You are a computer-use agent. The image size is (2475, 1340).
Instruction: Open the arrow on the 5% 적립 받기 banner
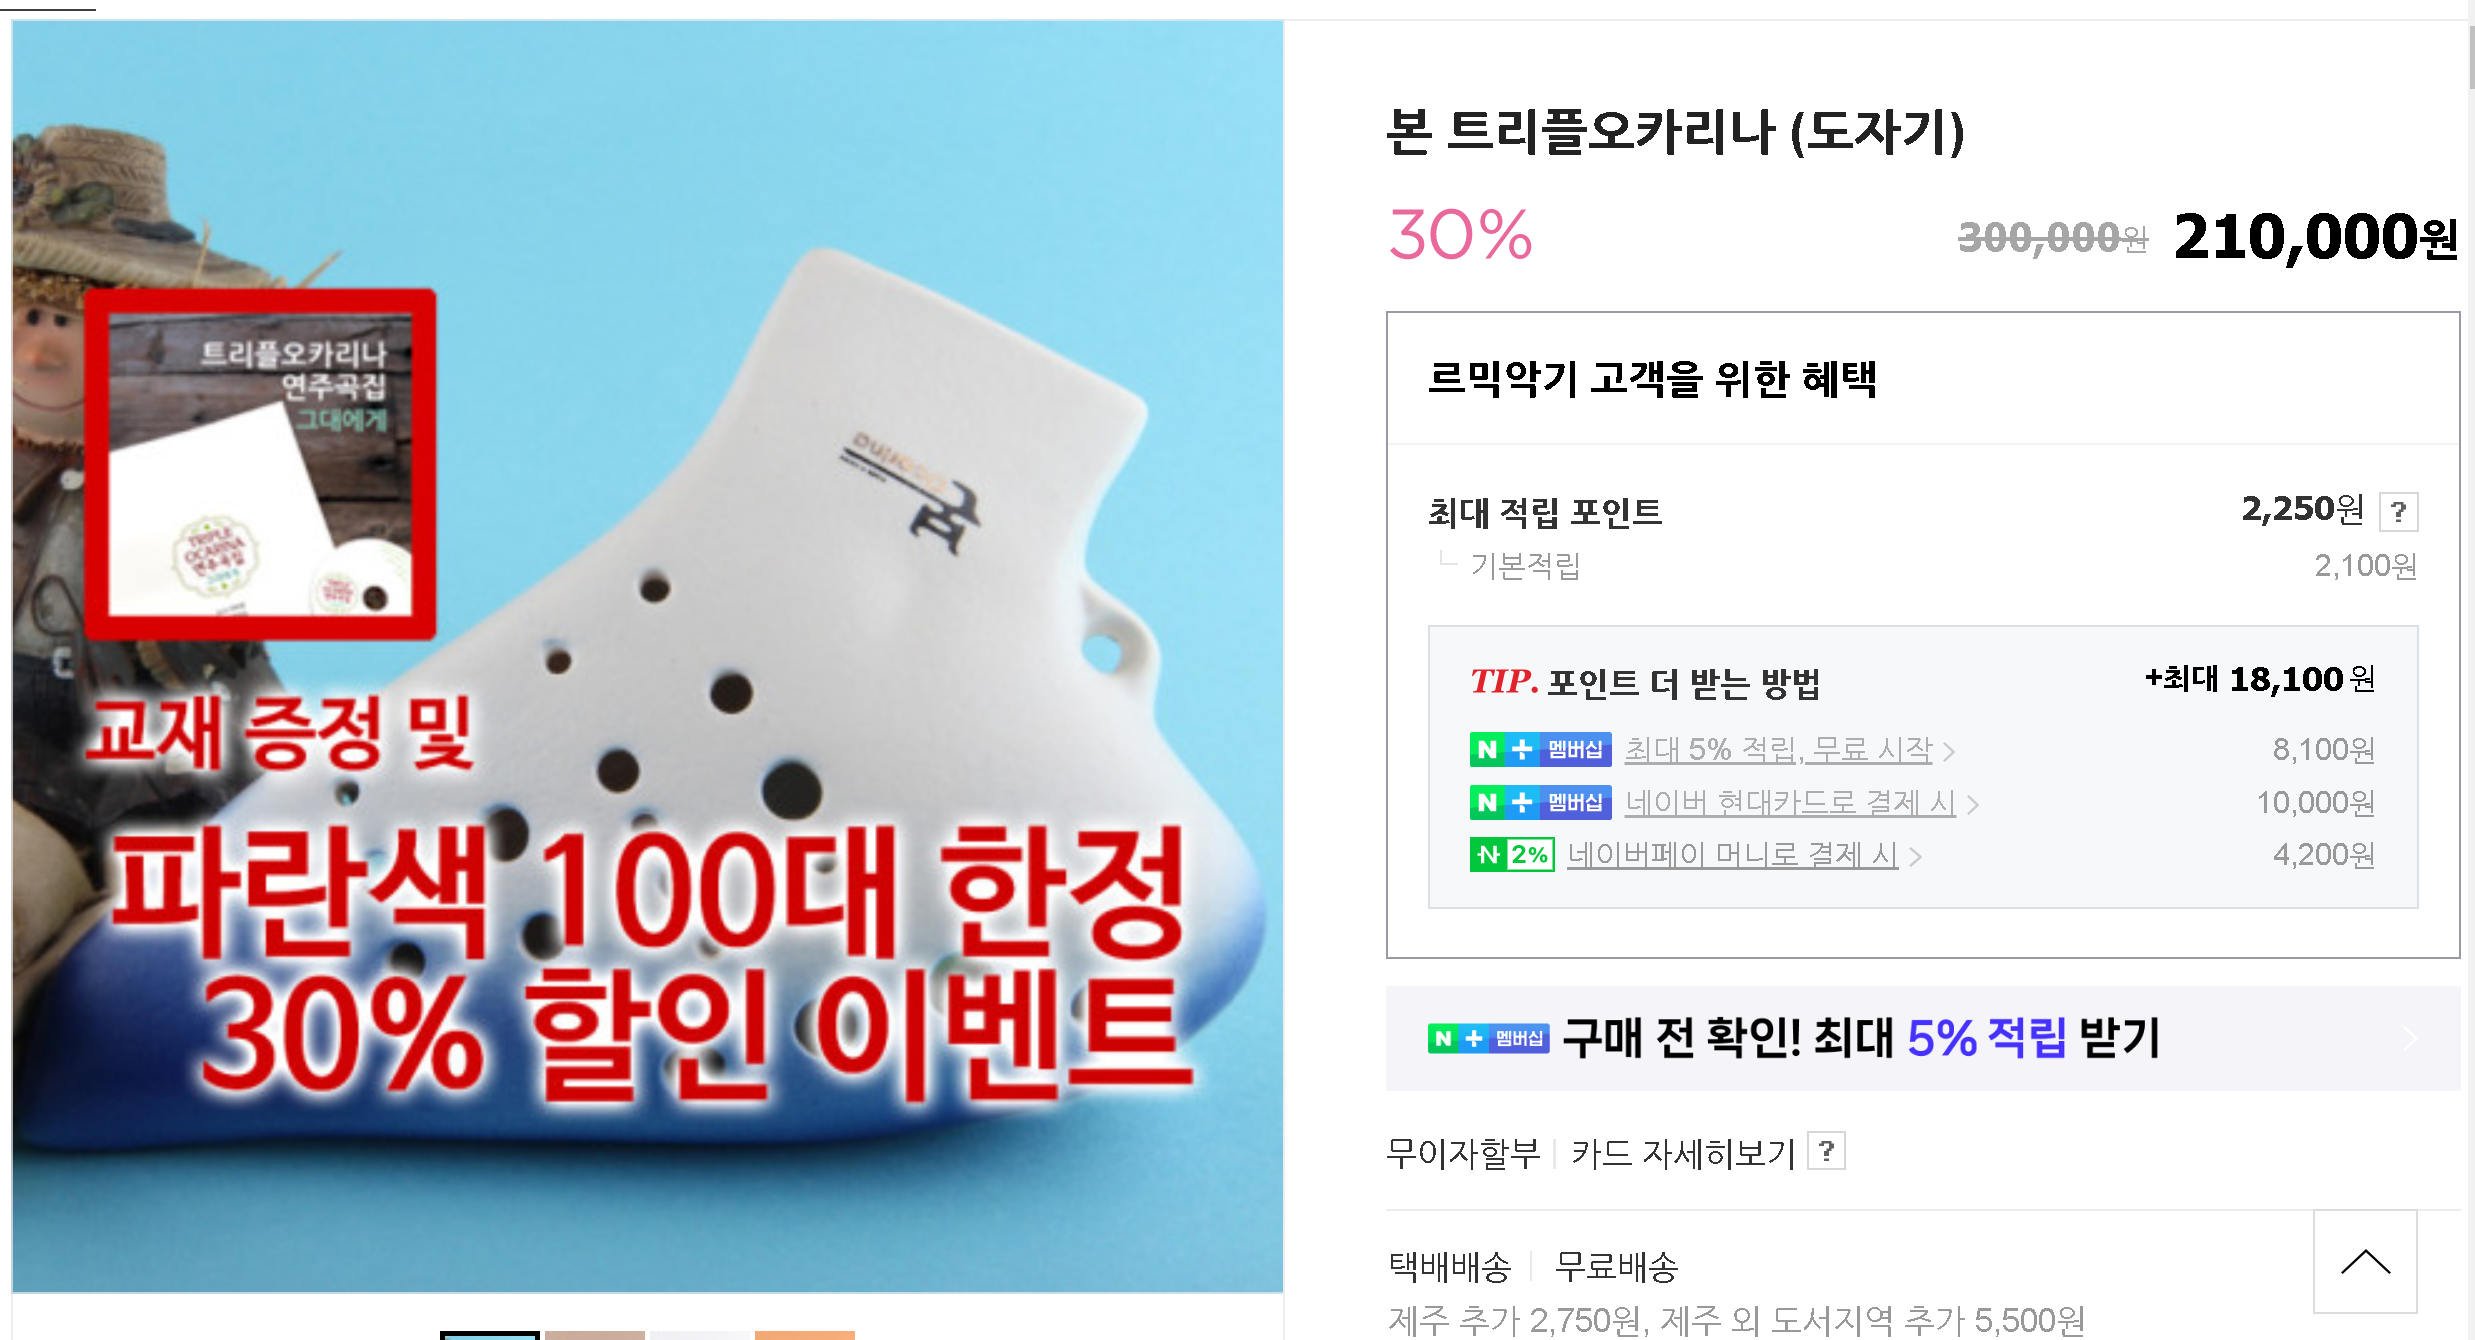(2411, 1039)
